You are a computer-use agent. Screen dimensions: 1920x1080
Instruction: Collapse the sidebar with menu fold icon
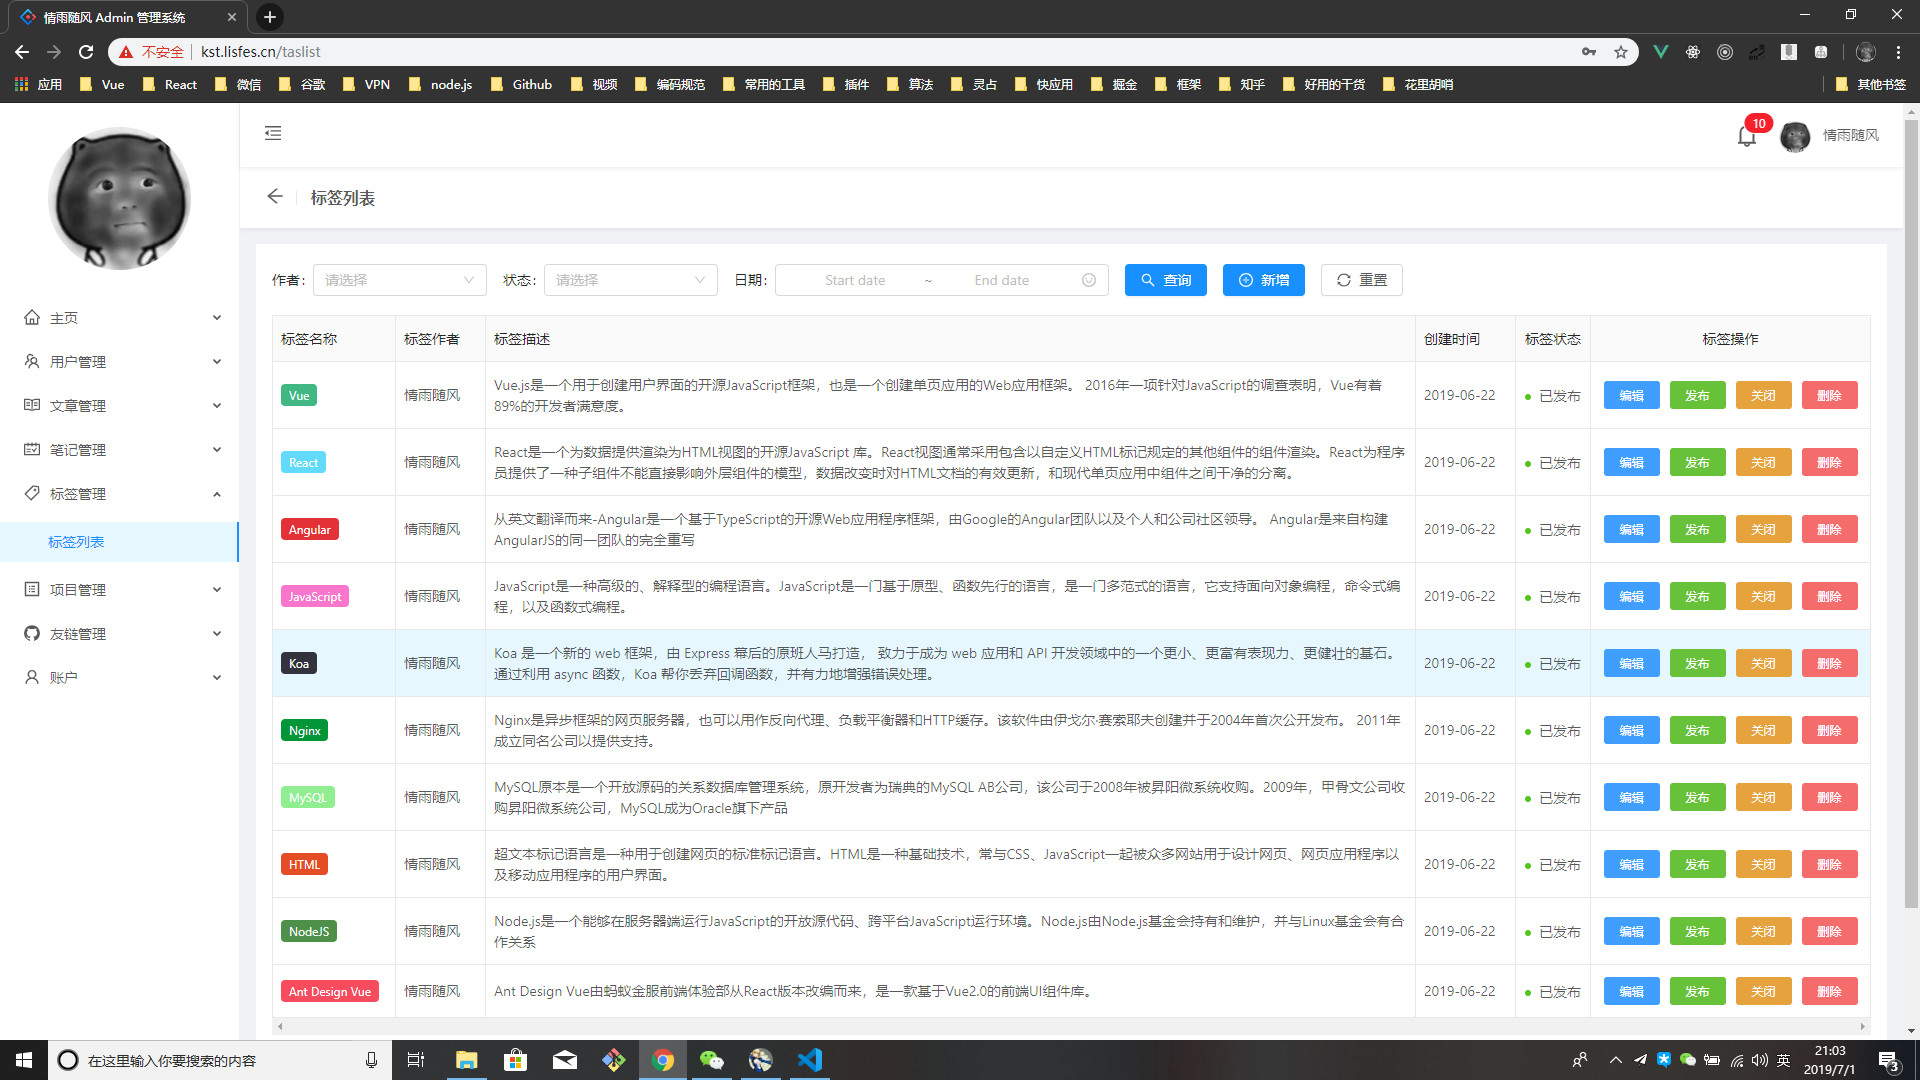[x=273, y=133]
